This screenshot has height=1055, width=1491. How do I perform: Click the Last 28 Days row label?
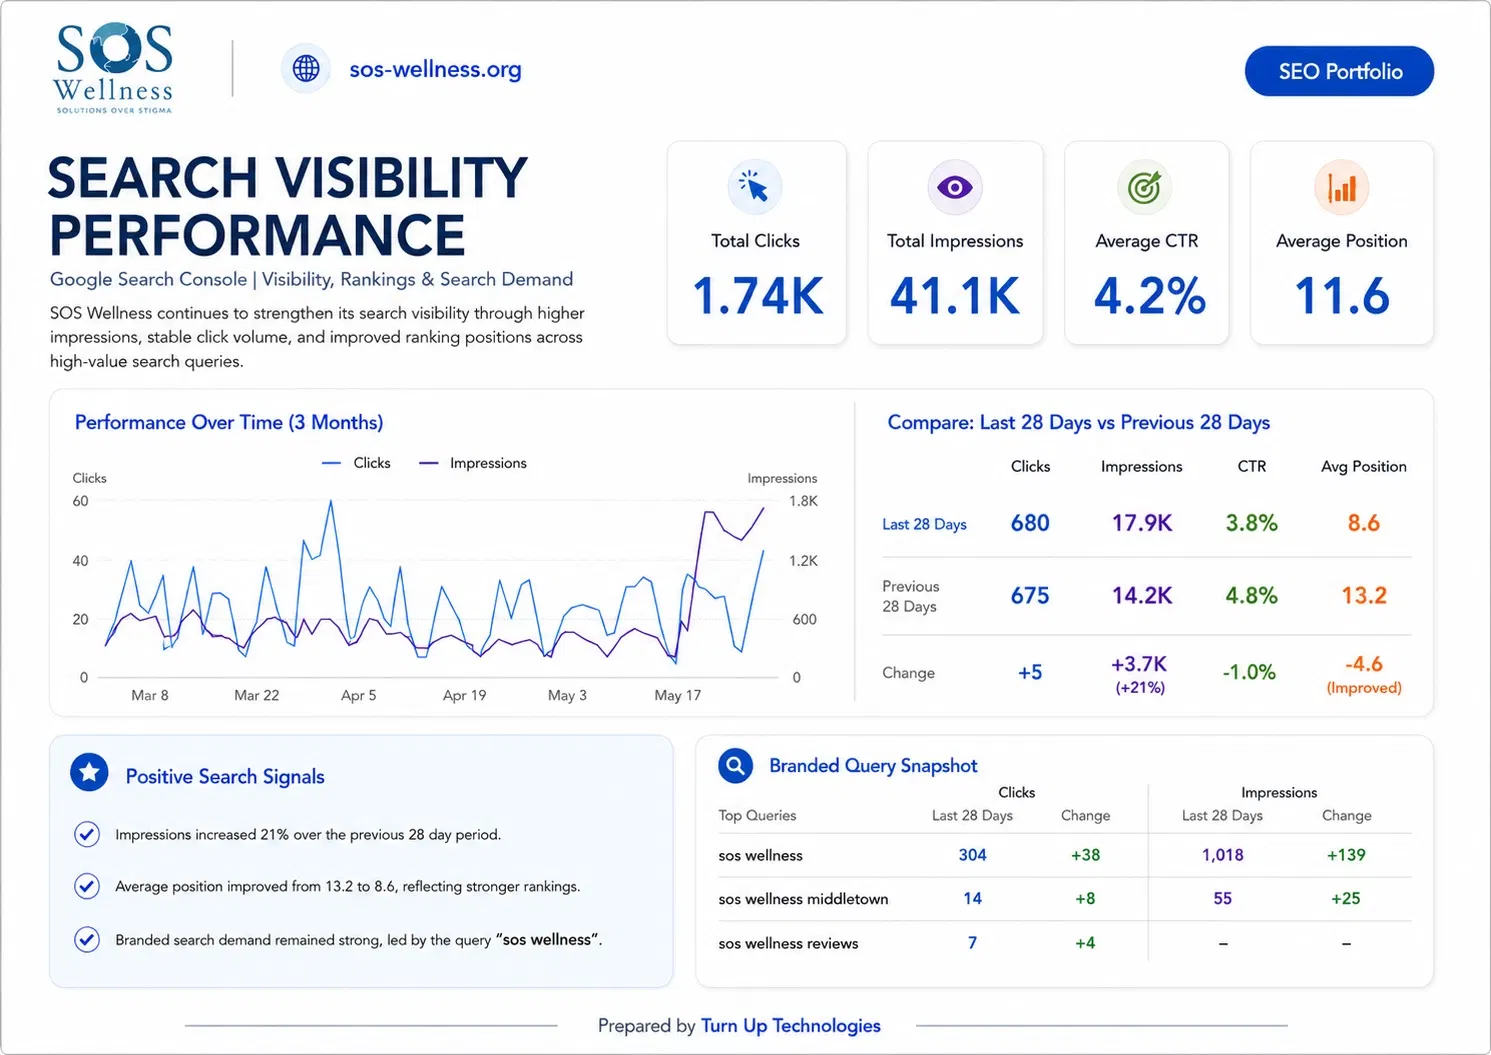click(x=924, y=524)
